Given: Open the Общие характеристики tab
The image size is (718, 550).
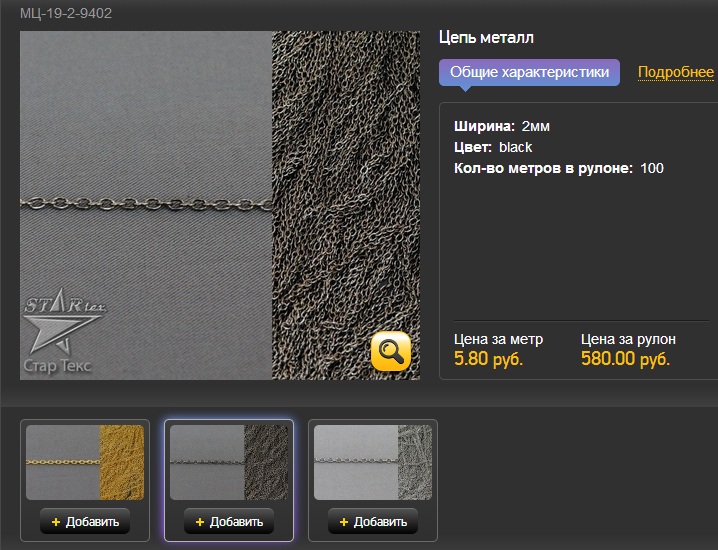Looking at the screenshot, I should [x=529, y=72].
